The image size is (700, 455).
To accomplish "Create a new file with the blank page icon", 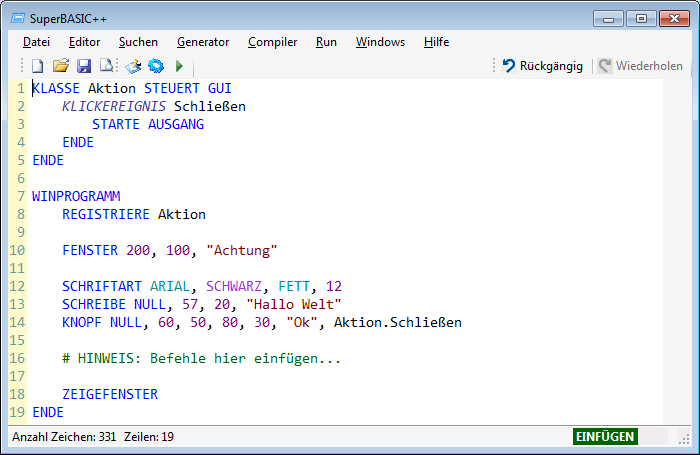I will pyautogui.click(x=38, y=66).
